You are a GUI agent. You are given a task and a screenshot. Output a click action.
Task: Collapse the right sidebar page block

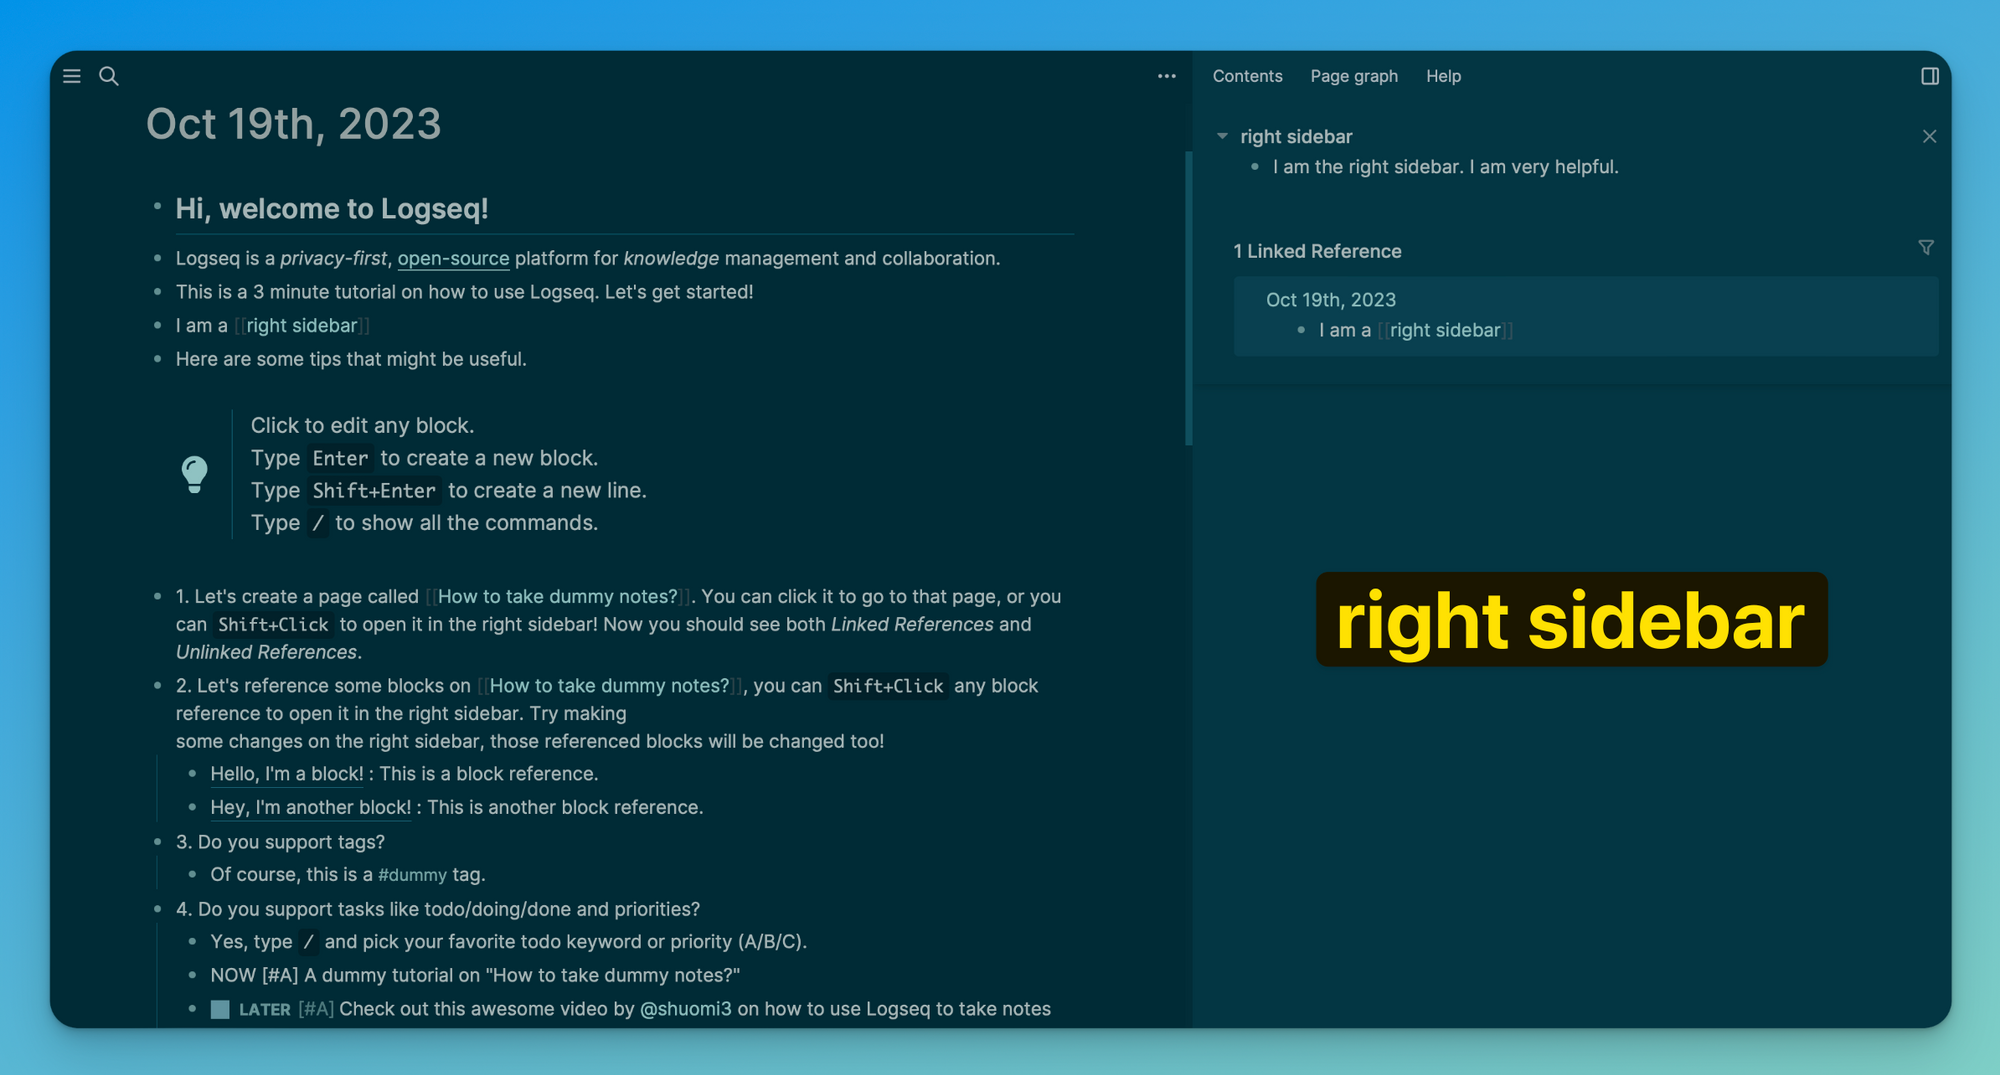tap(1222, 136)
